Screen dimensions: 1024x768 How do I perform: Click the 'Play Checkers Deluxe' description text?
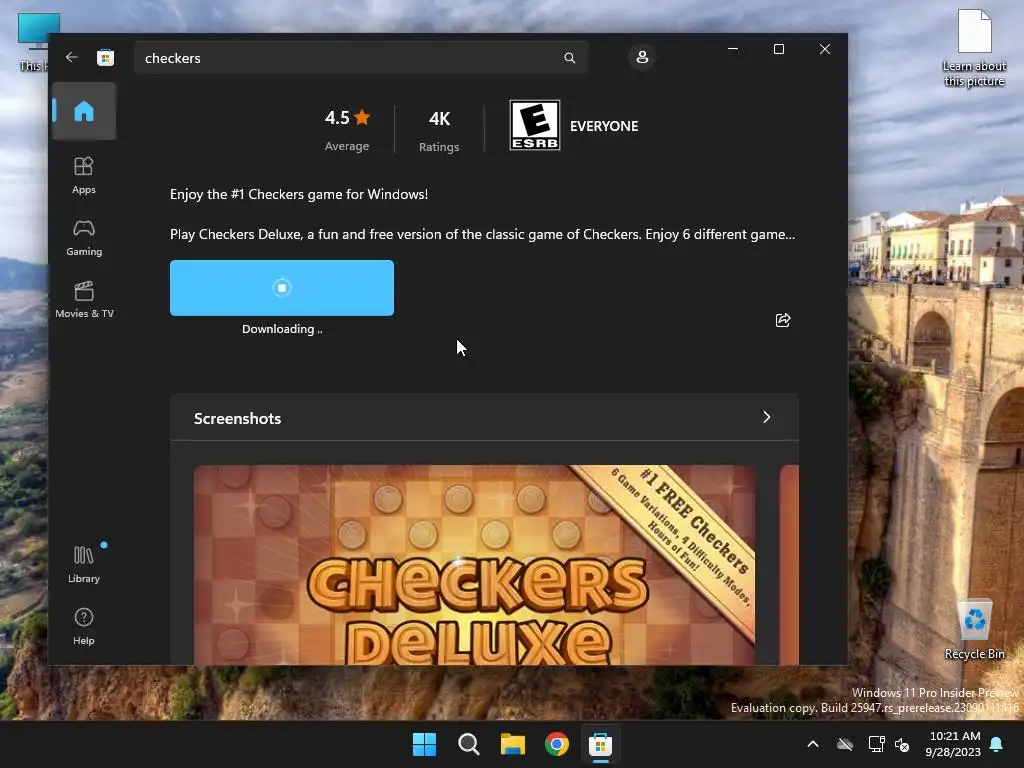(x=483, y=234)
